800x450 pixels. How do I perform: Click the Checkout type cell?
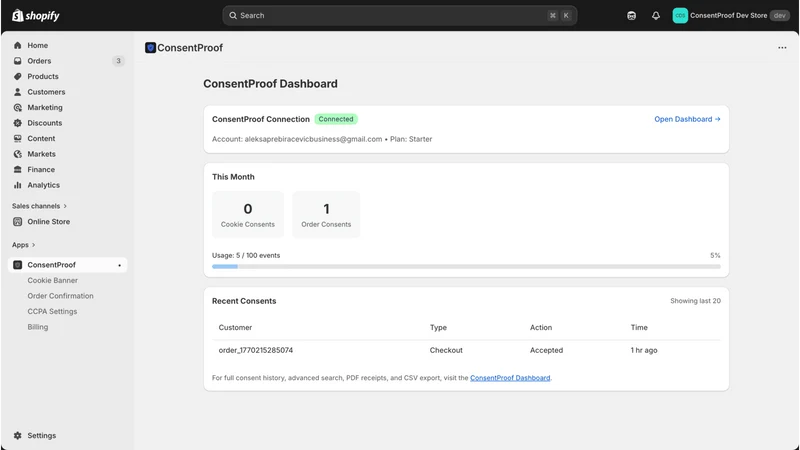[x=446, y=351]
